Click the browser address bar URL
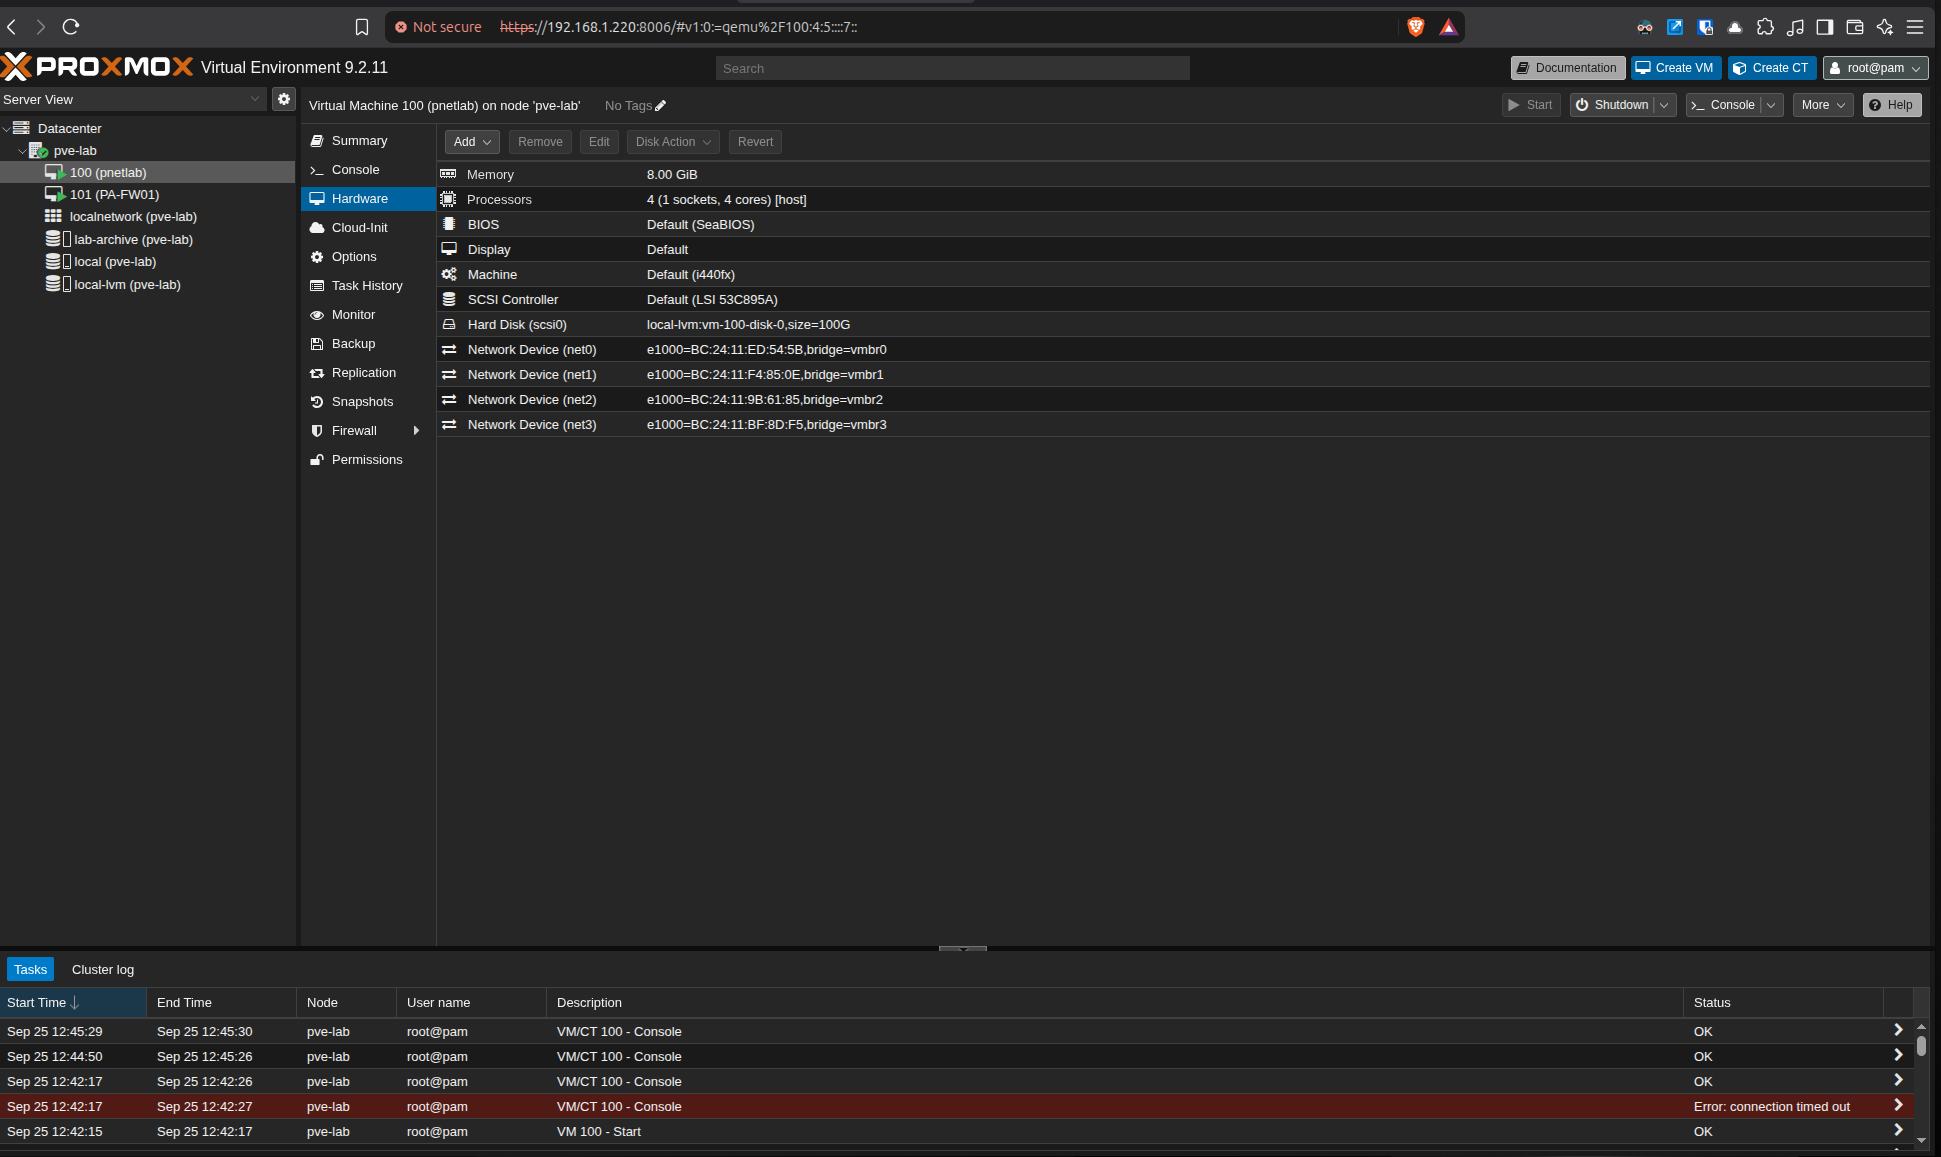Screen dimensions: 1941x1157 [678, 27]
